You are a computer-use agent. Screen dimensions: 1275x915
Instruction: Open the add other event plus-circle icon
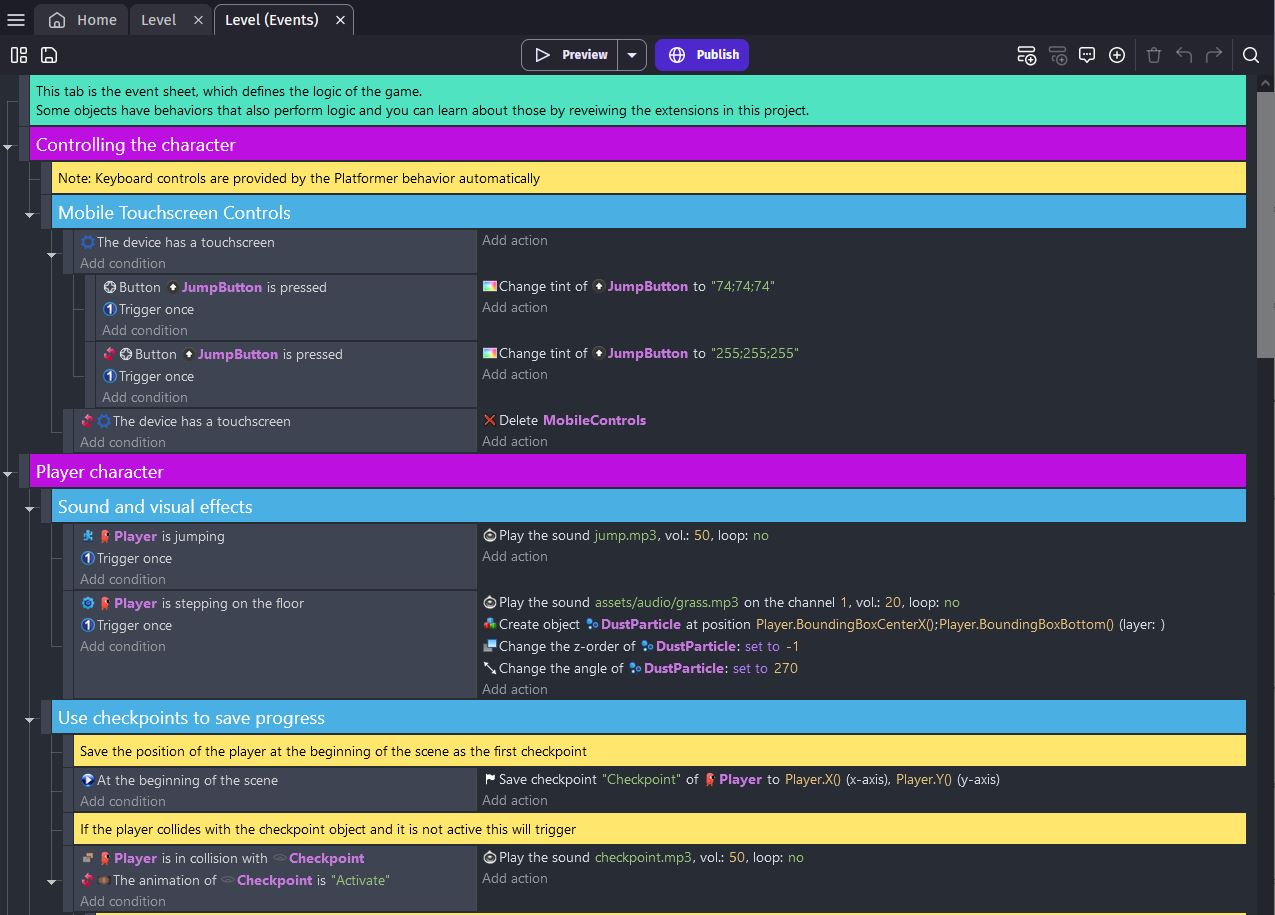pos(1117,55)
